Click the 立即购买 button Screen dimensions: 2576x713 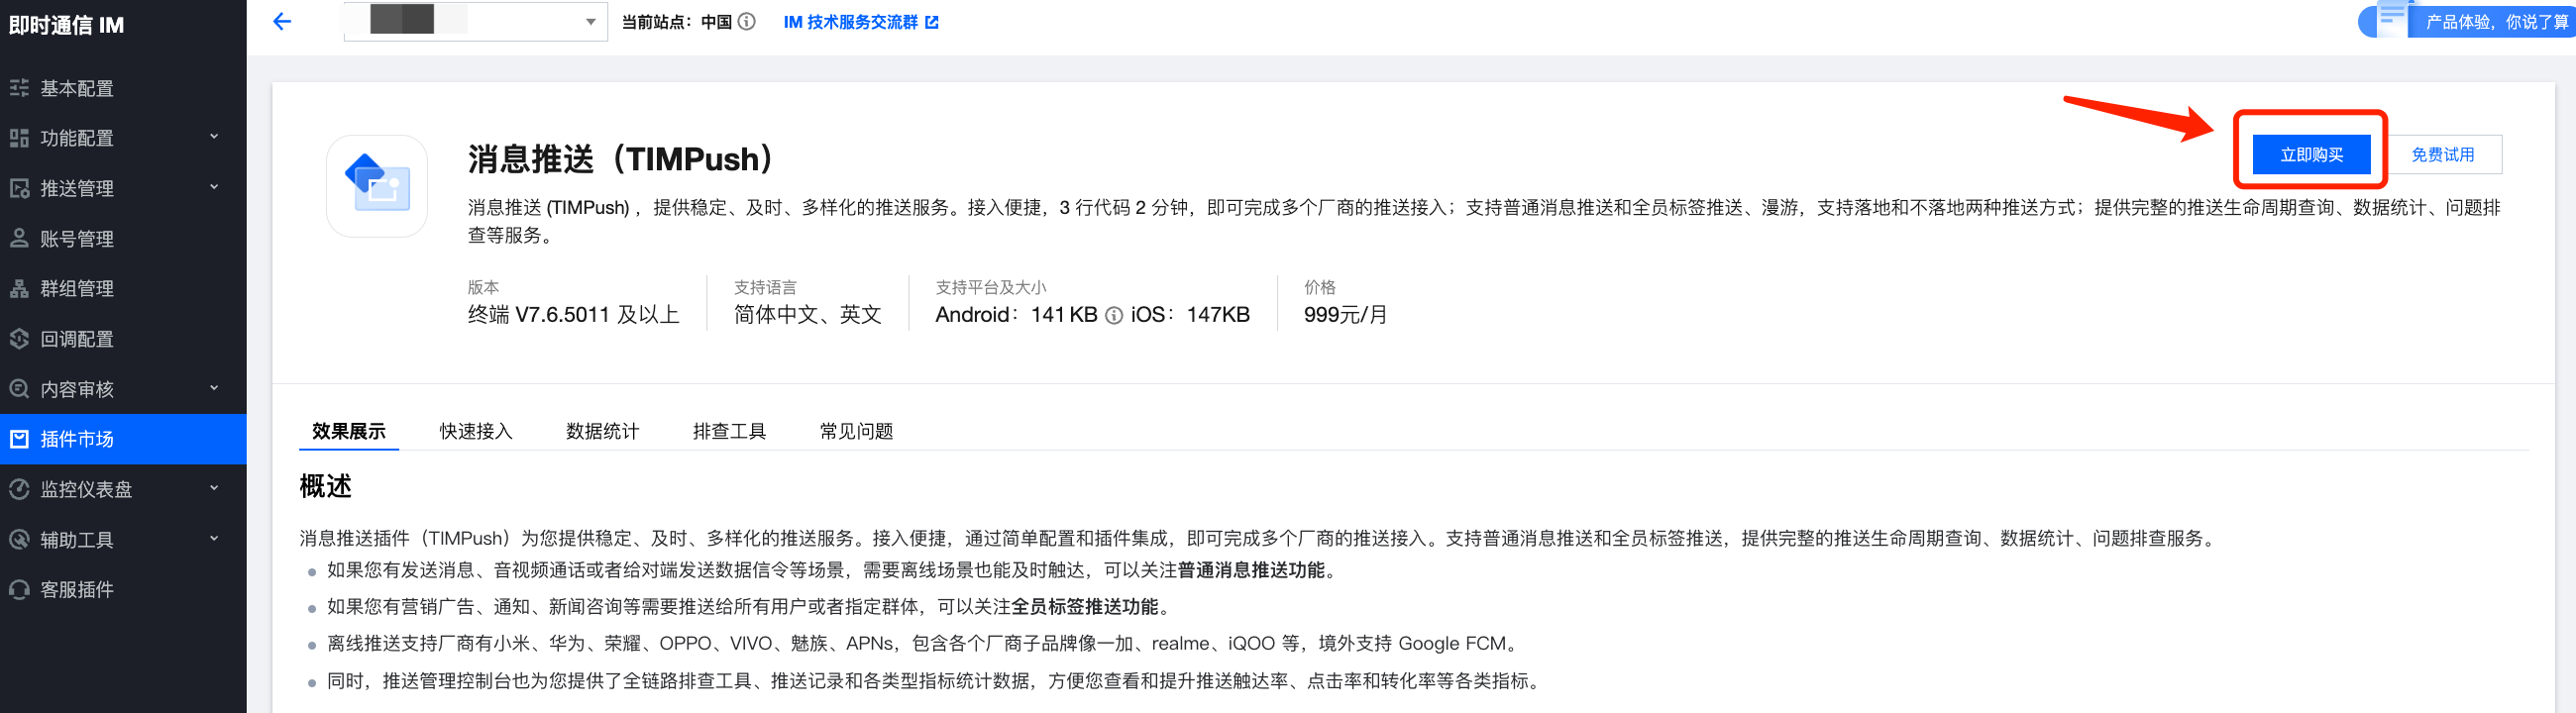[x=2311, y=154]
